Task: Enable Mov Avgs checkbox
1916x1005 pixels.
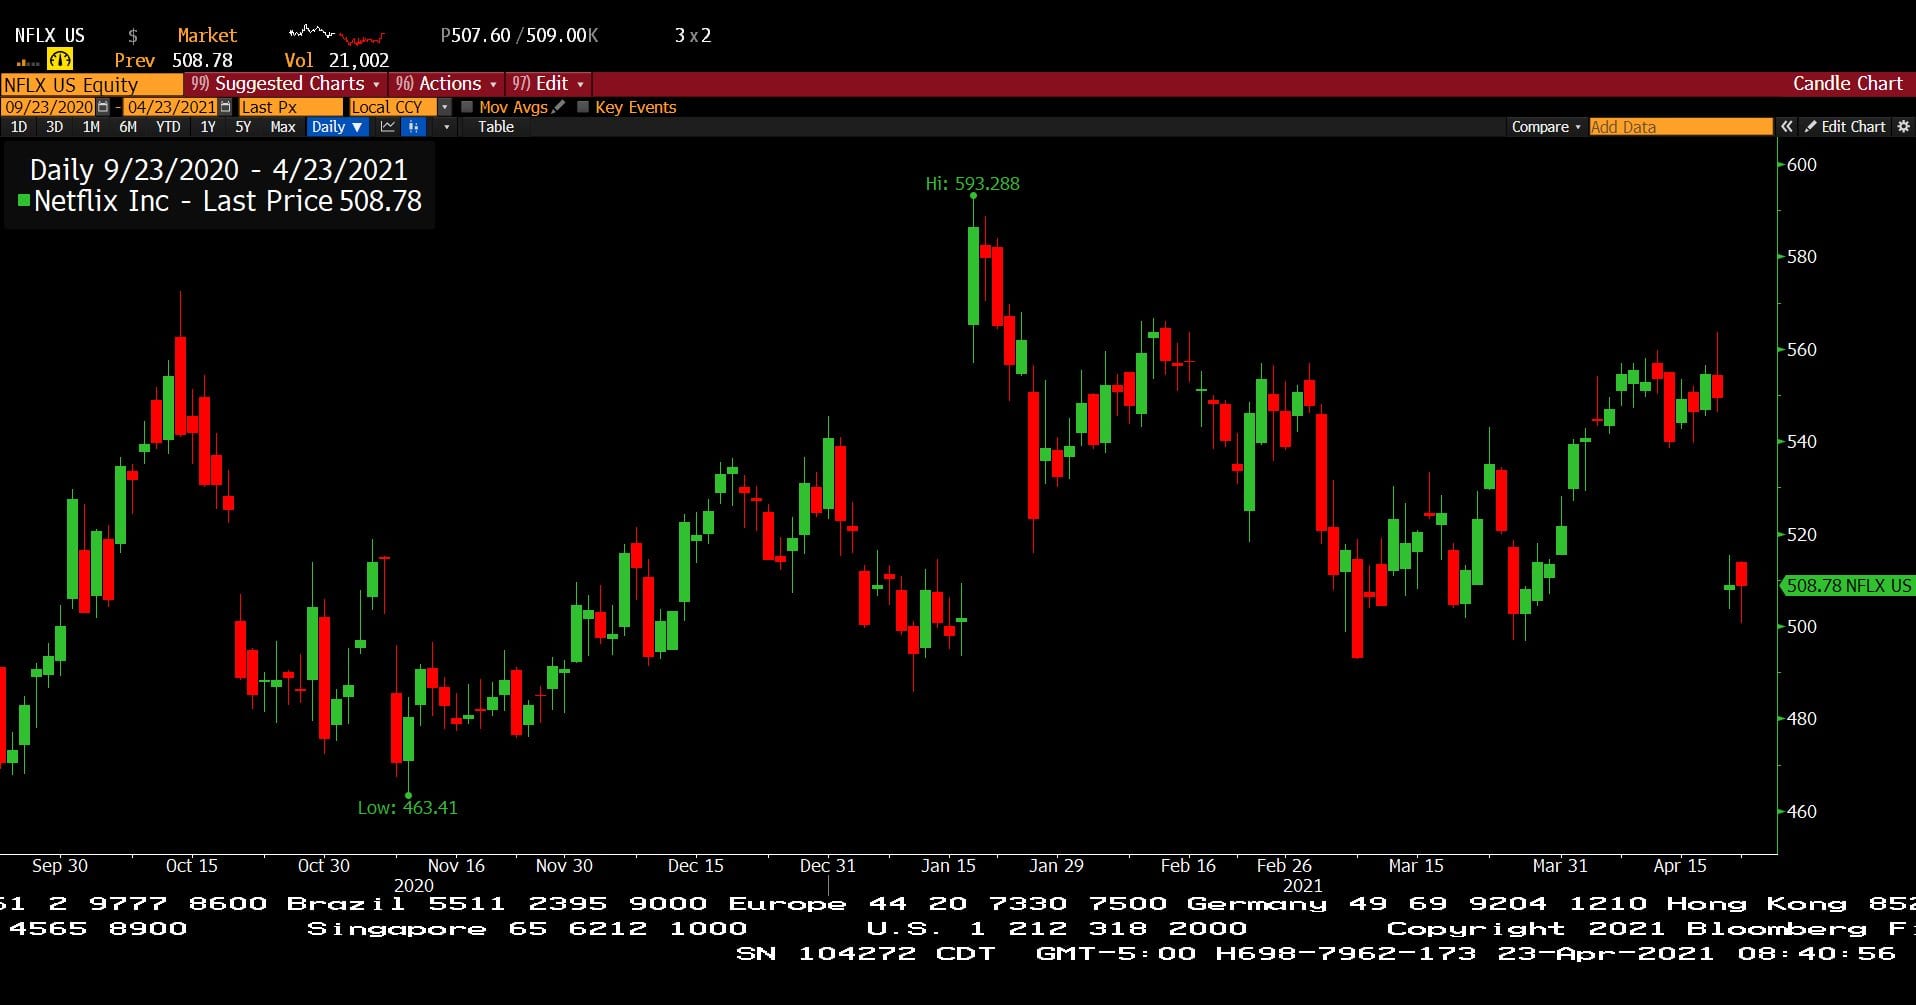Action: [467, 107]
